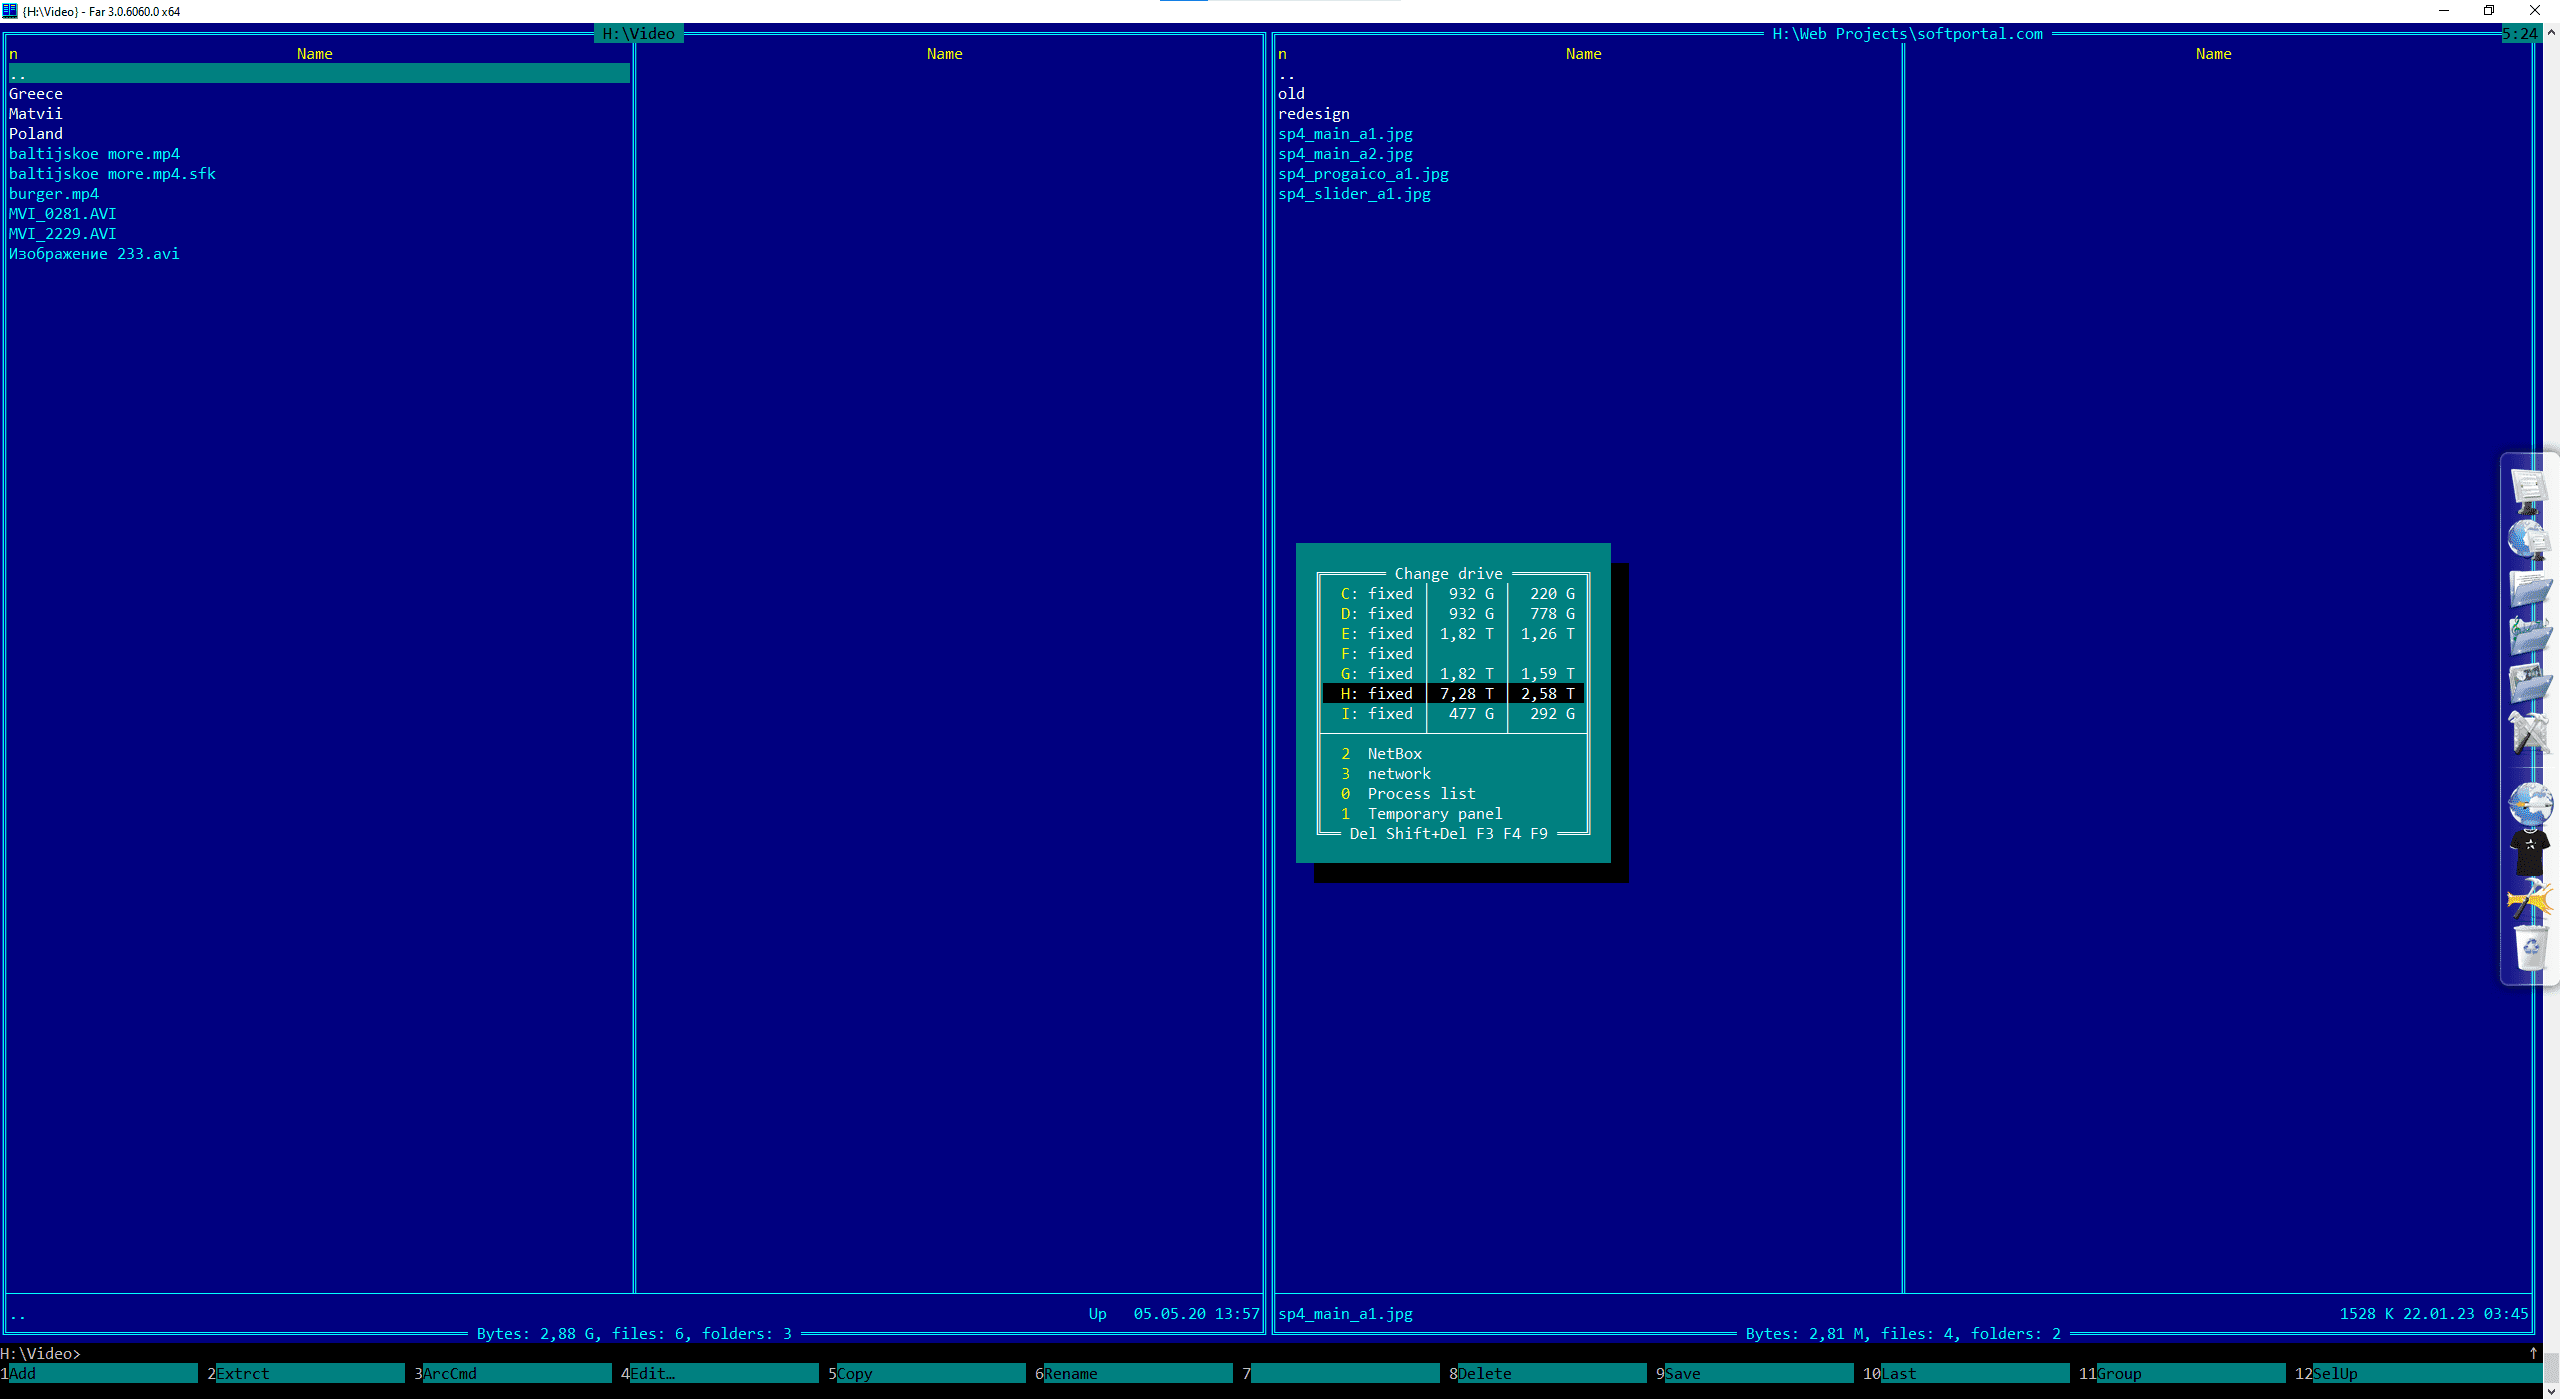
Task: Select sp4_progaico_a1.jpg file in right panel
Action: [1363, 174]
